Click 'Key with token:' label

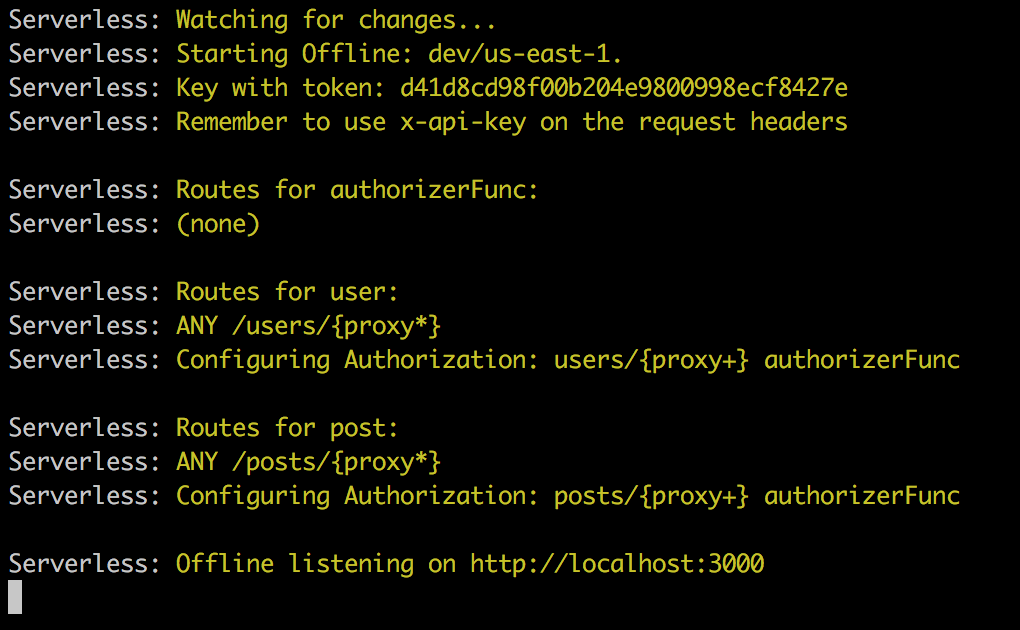click(x=280, y=88)
